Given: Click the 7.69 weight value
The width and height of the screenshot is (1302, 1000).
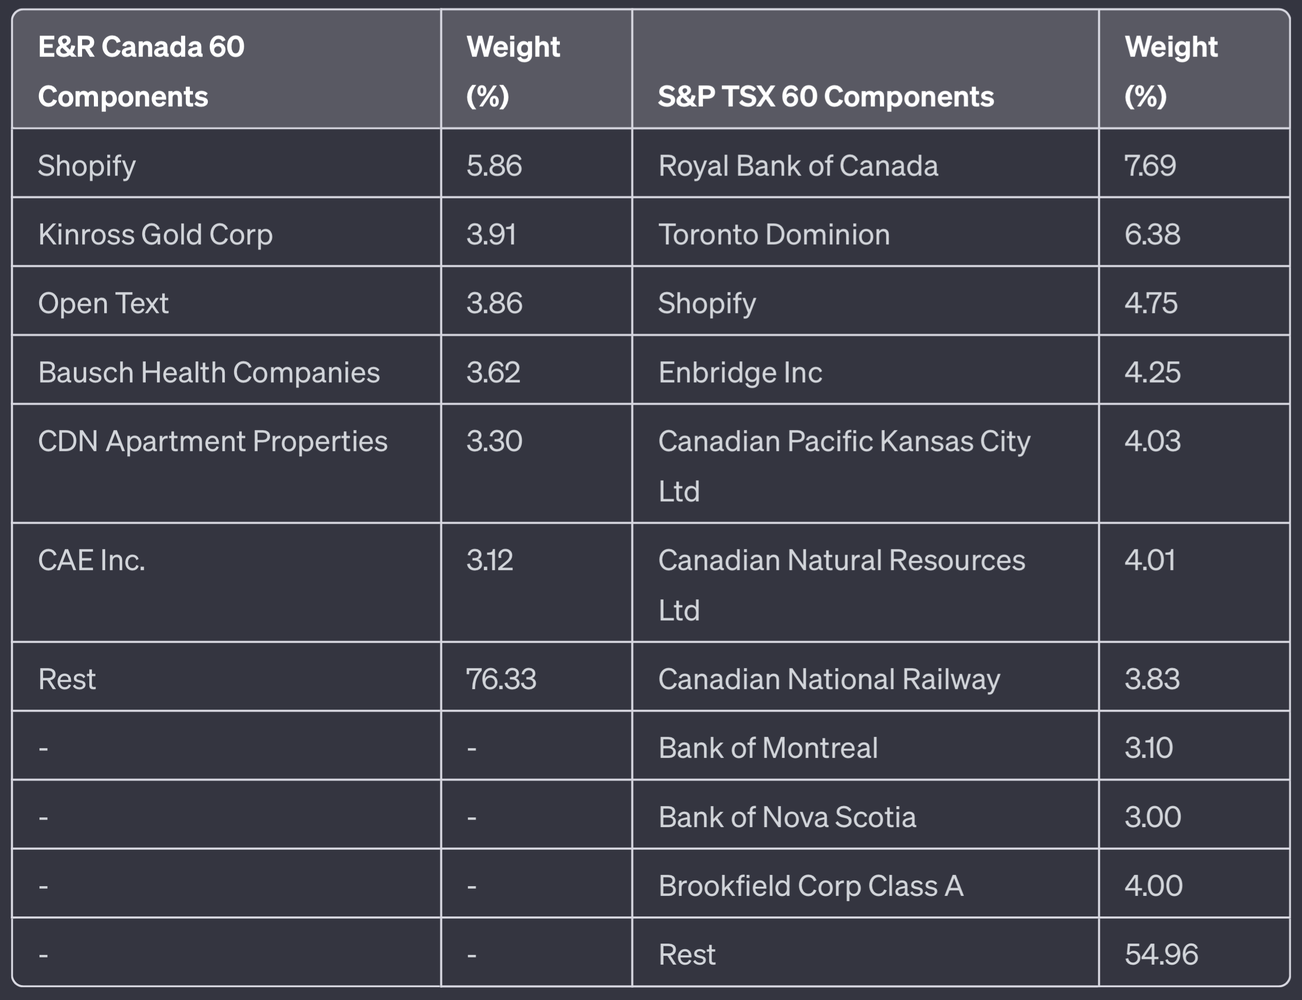Looking at the screenshot, I should tap(1150, 165).
